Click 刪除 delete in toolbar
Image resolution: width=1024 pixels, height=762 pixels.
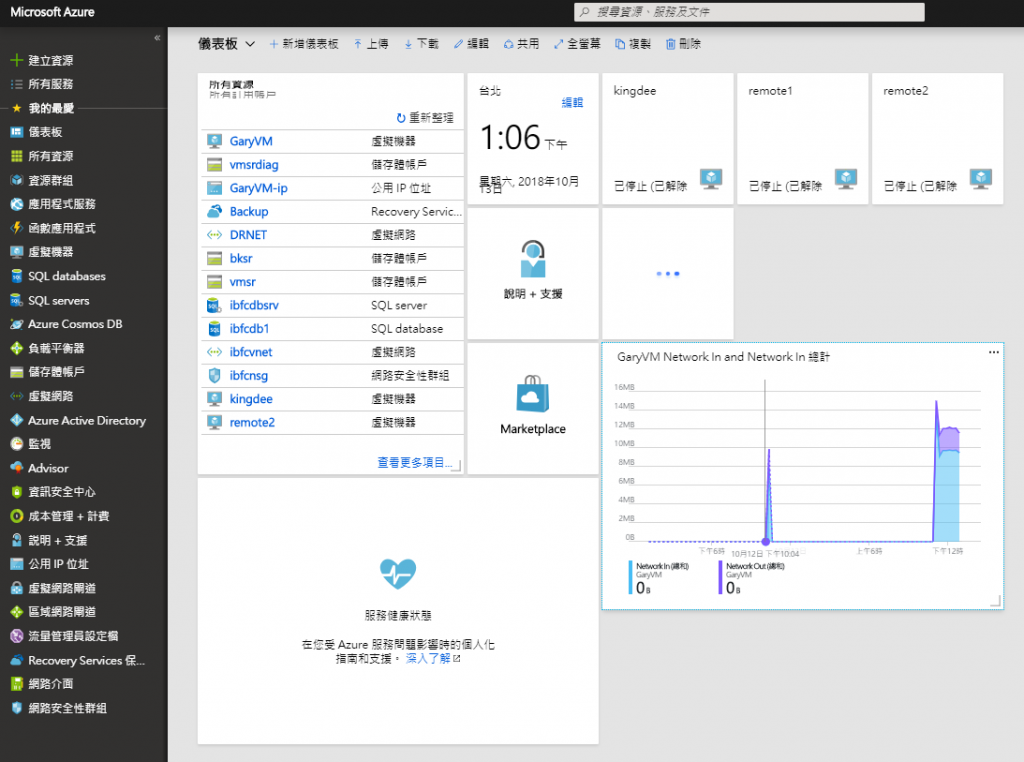[x=683, y=44]
